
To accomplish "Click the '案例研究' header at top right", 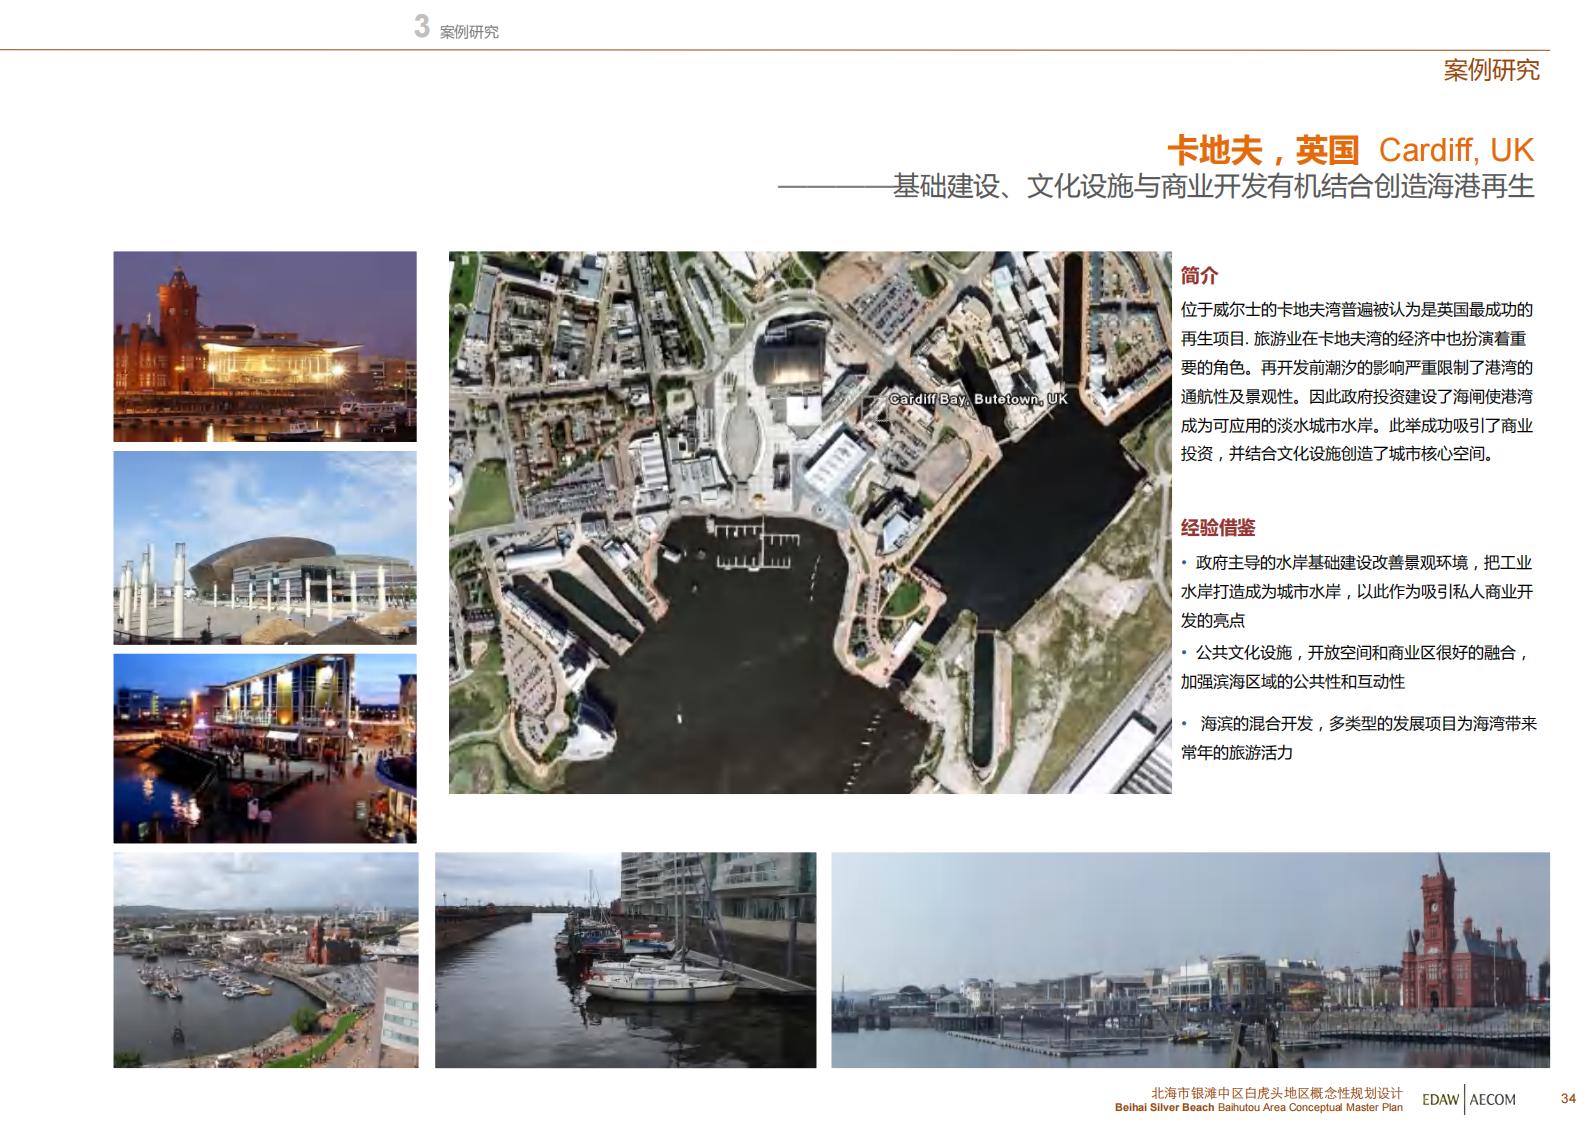I will (1491, 70).
